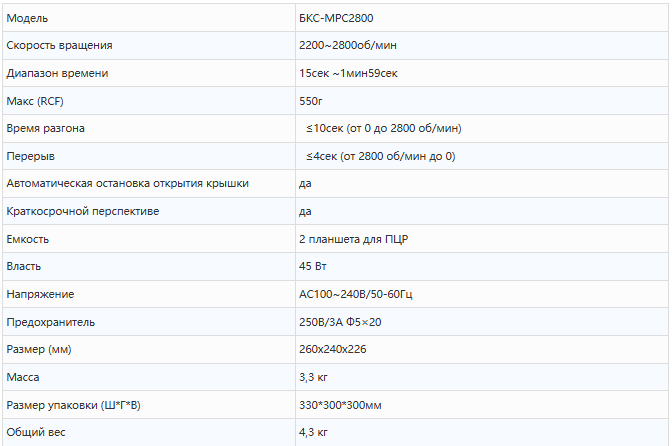Select the 550г RCF value
672x446 pixels.
(311, 101)
